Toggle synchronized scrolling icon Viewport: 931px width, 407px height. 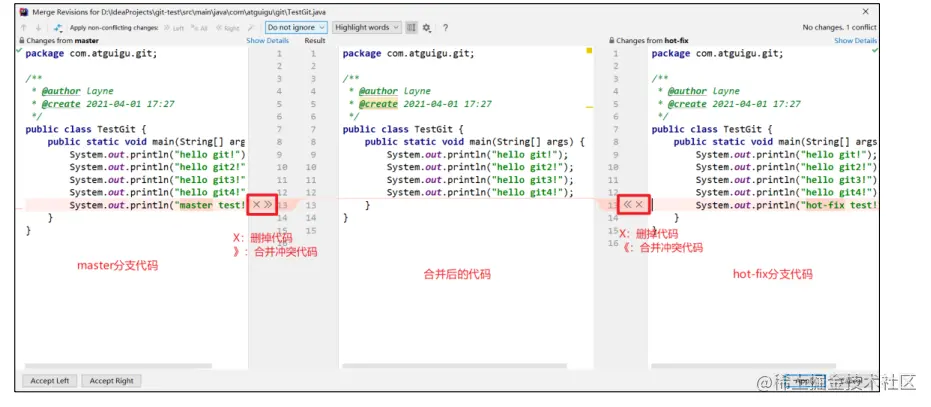411,27
